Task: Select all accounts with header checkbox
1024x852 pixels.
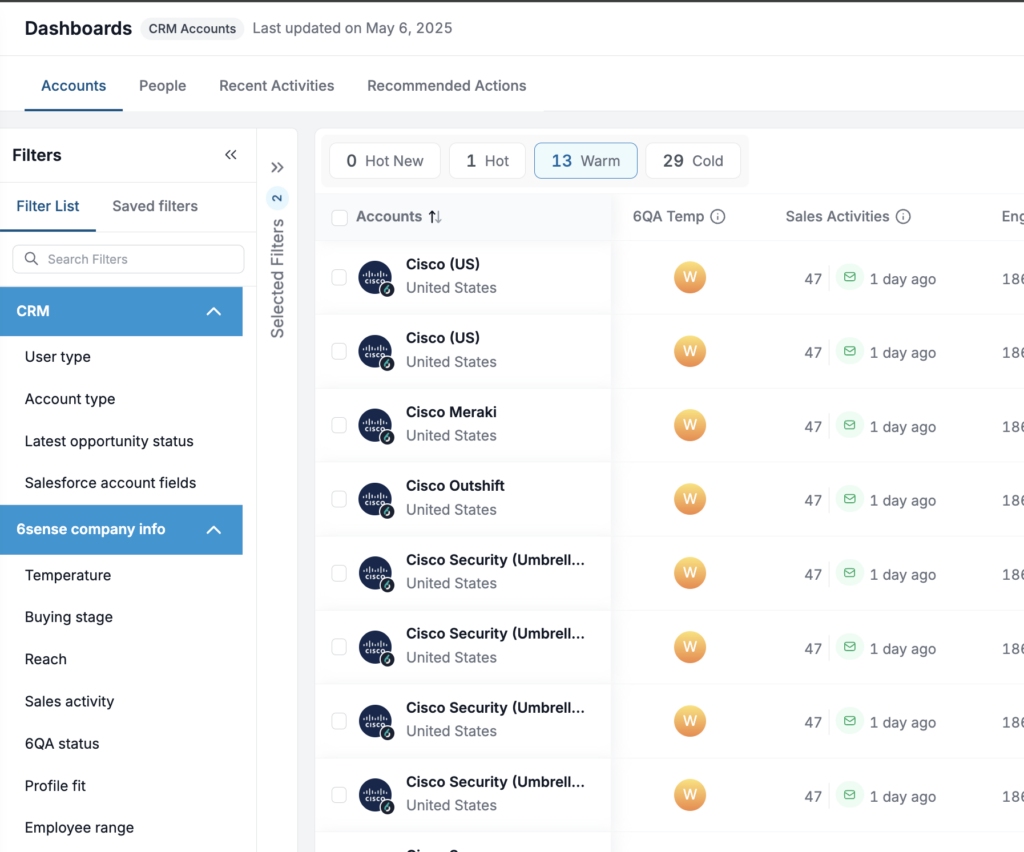Action: pyautogui.click(x=340, y=217)
